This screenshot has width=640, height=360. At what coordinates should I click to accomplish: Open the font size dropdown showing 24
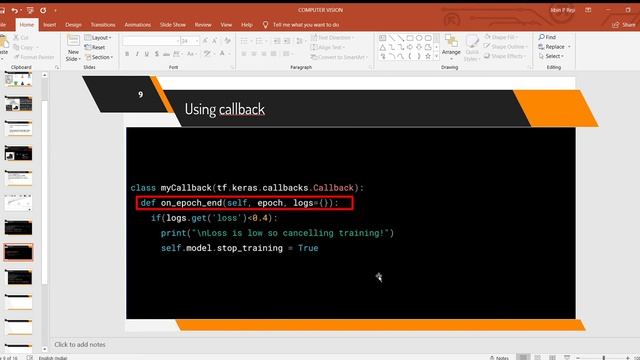pos(190,41)
